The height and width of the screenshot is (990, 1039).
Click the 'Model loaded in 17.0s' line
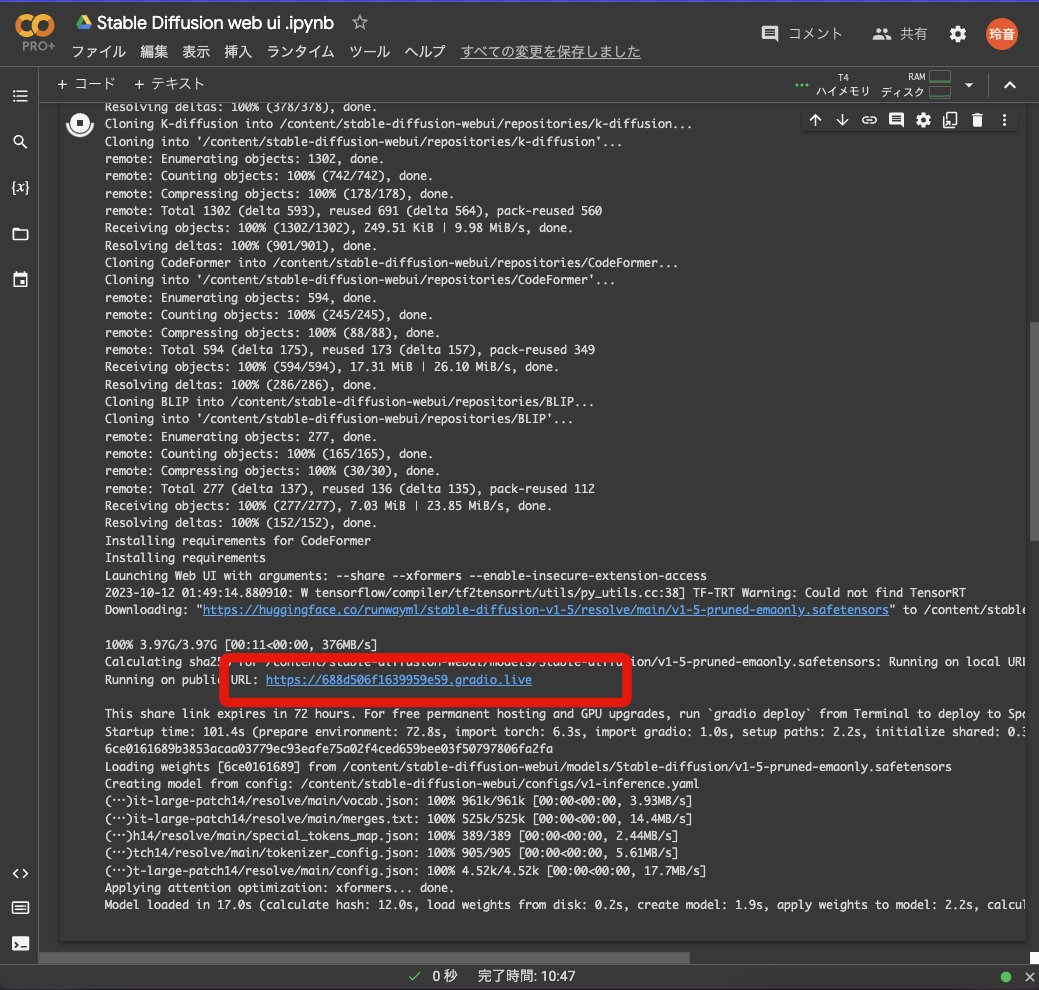coord(565,905)
